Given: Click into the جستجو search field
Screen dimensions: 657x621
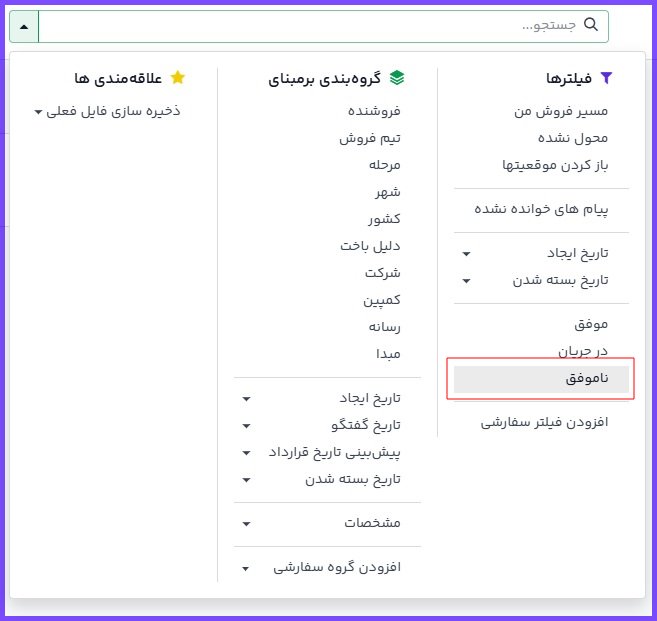Looking at the screenshot, I should point(300,25).
